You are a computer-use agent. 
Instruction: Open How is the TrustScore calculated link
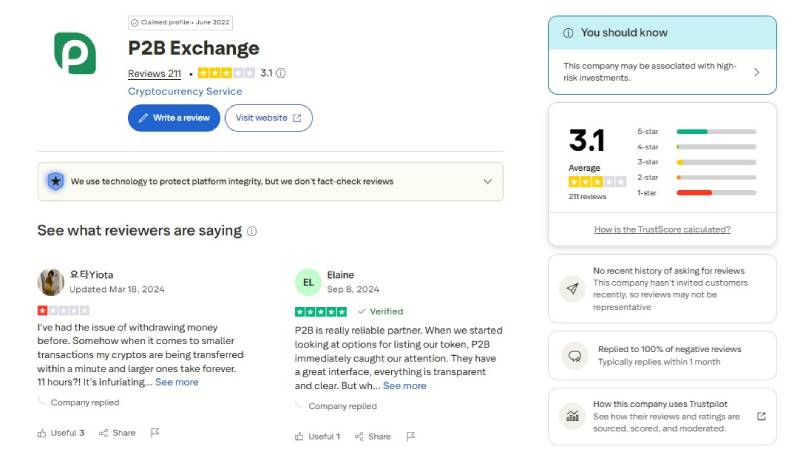pos(662,230)
